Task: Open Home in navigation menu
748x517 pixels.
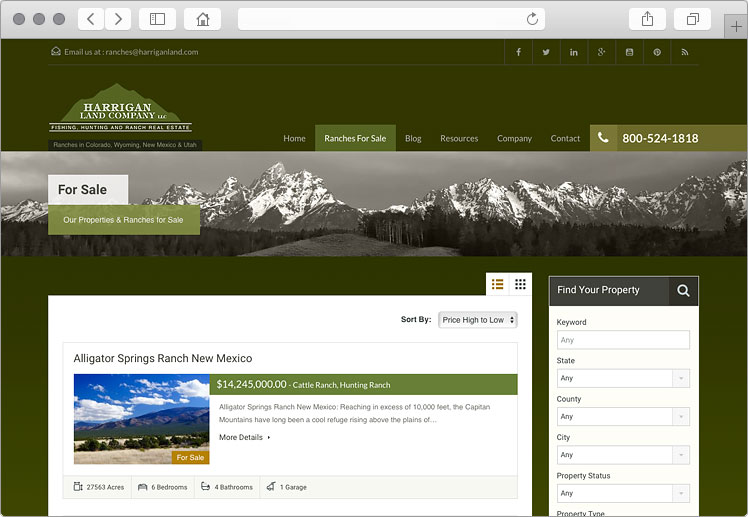Action: [x=294, y=138]
